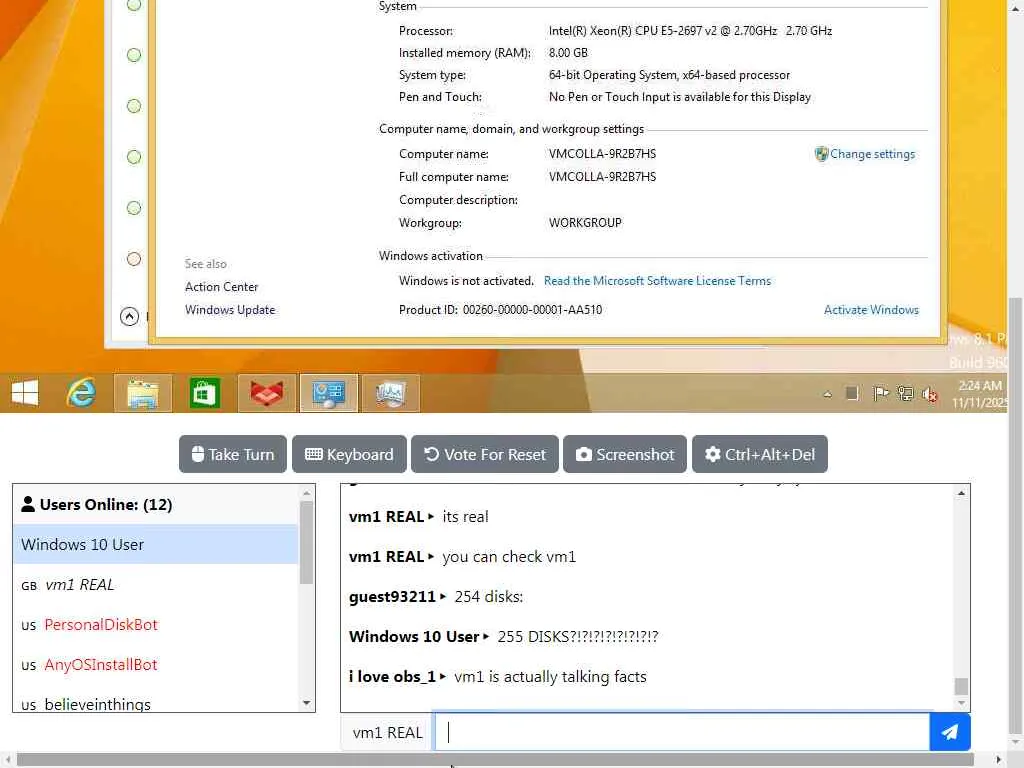Click the users list scroll-up arrow
Screen dimensions: 1024x768
click(x=306, y=492)
